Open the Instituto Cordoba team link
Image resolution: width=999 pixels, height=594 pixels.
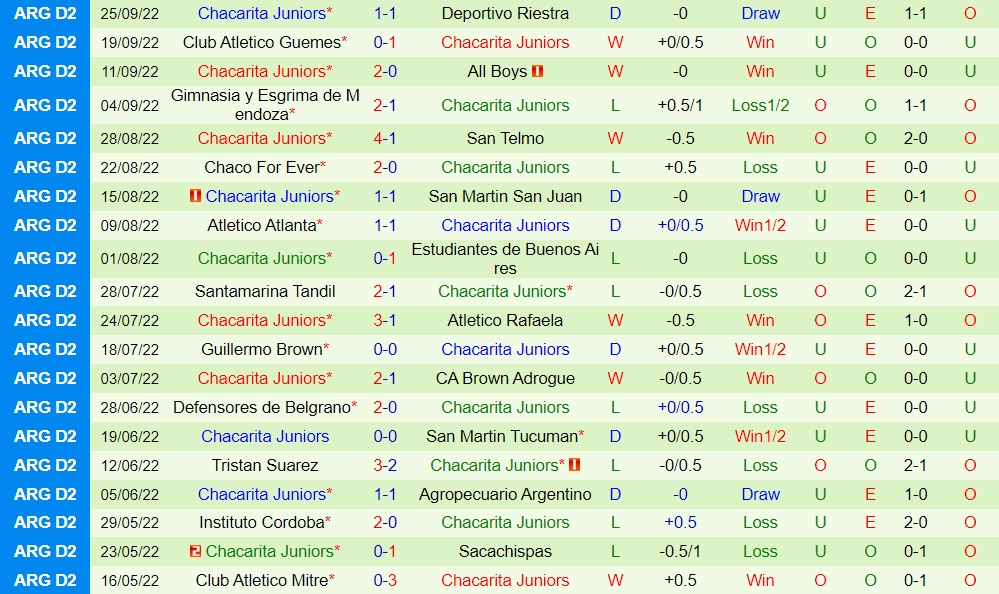[x=261, y=523]
